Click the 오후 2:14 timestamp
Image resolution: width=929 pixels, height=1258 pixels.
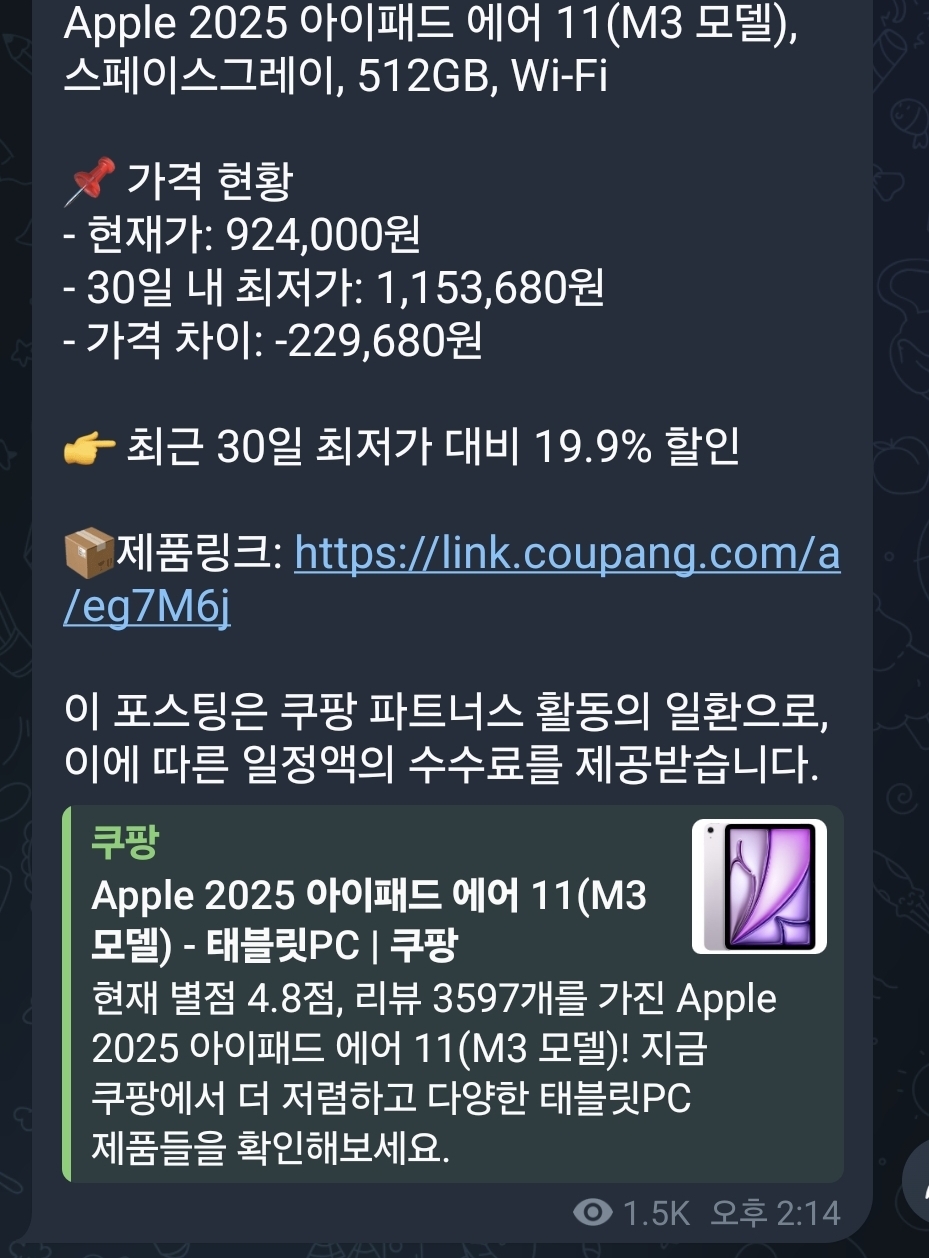775,1214
